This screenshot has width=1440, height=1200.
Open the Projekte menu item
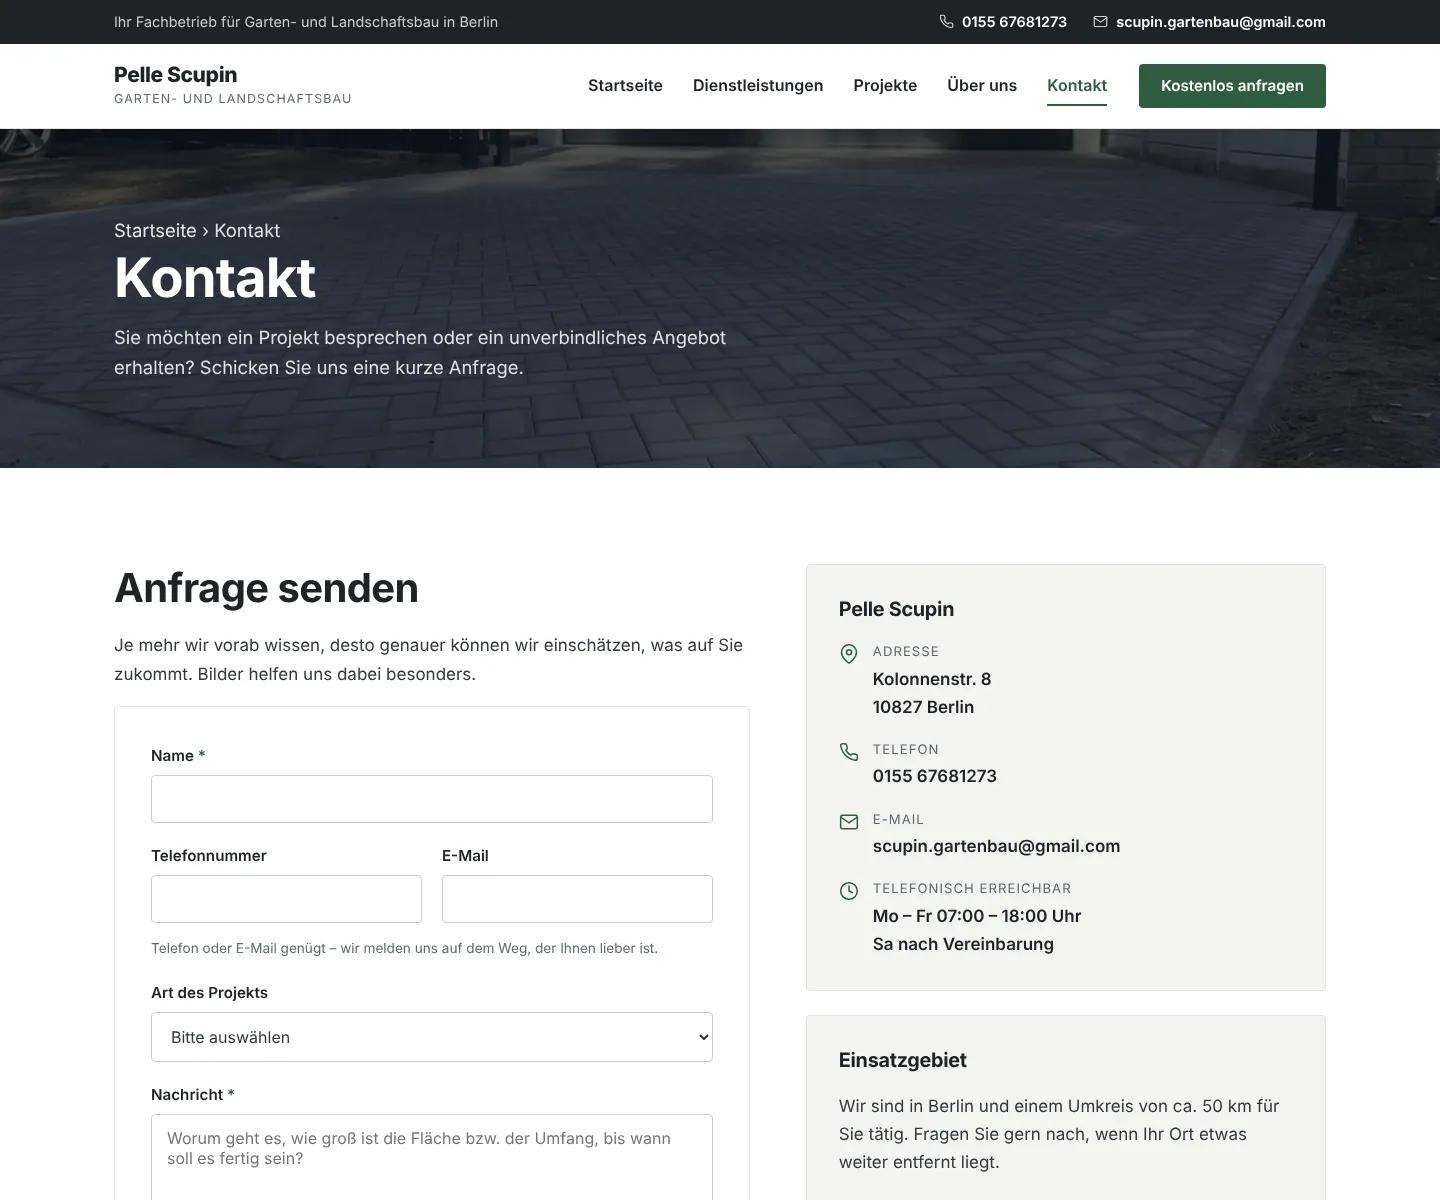coord(885,86)
